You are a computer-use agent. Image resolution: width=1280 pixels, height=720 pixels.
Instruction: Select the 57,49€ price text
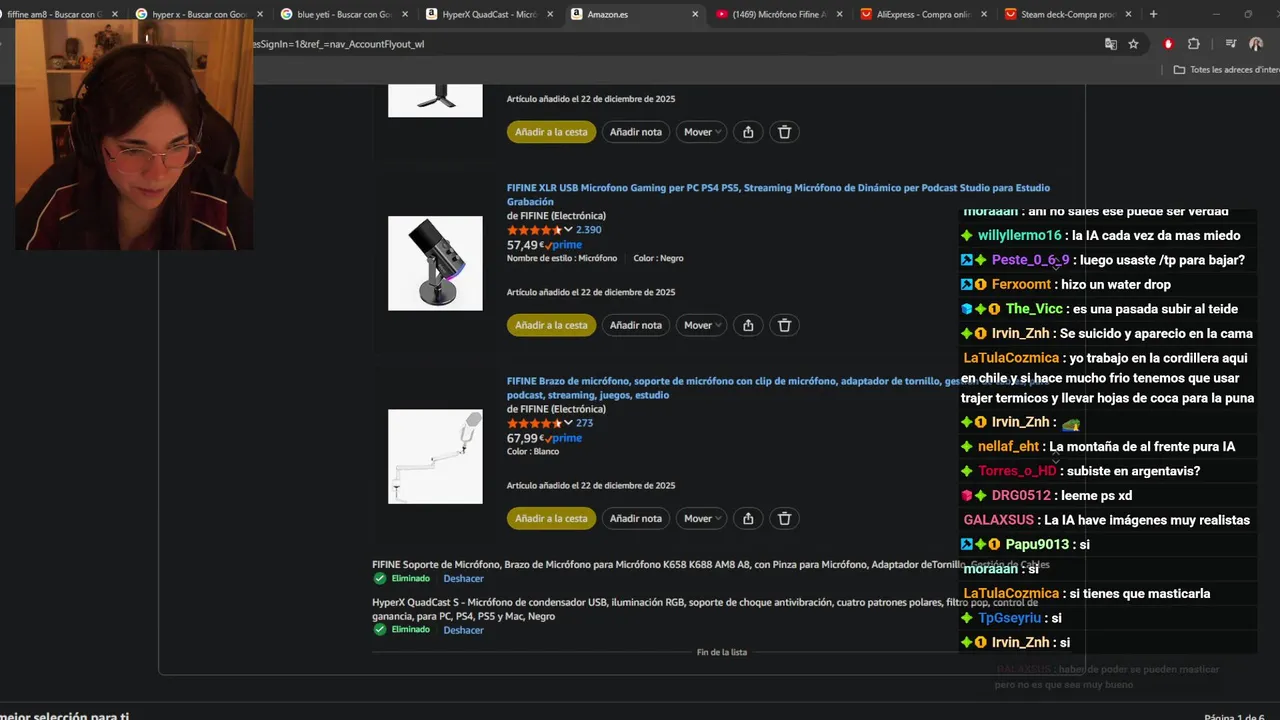526,245
